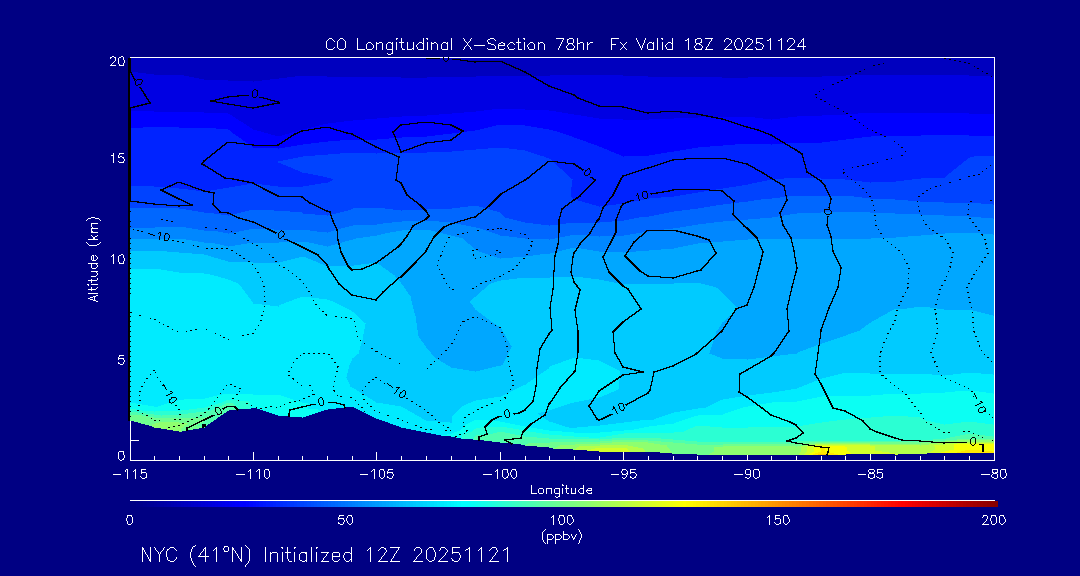Click the -90 longitude tick label

click(747, 475)
